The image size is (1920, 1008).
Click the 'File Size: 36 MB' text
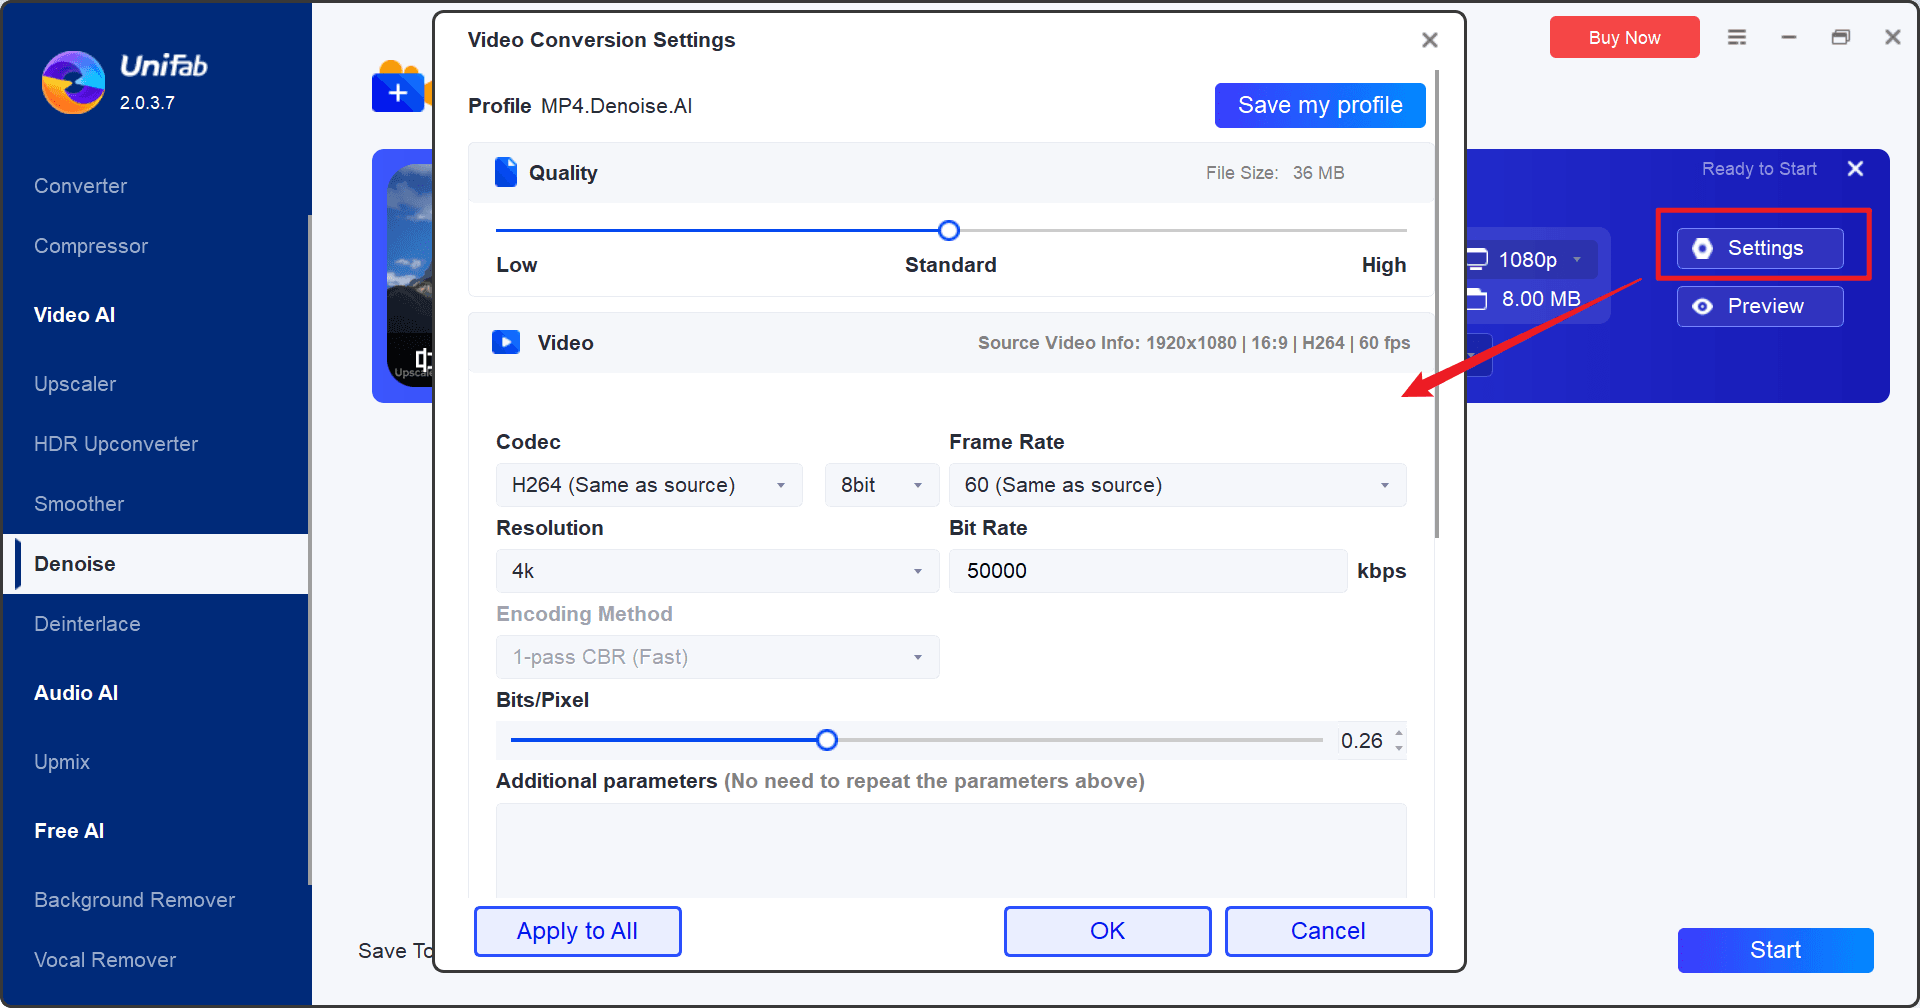tap(1275, 173)
